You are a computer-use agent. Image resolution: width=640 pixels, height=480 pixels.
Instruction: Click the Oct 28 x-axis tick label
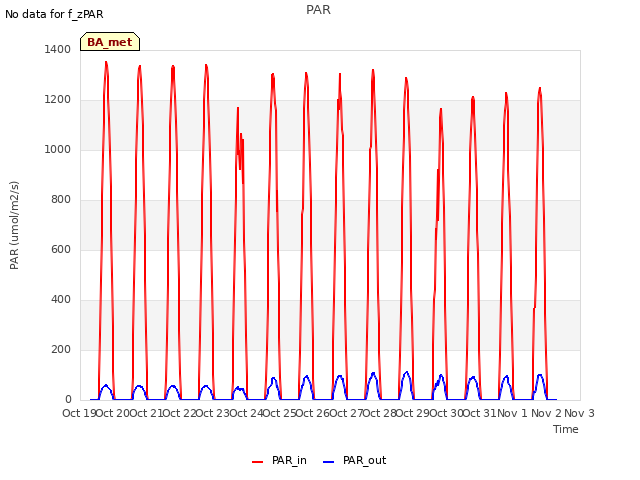pos(380,413)
